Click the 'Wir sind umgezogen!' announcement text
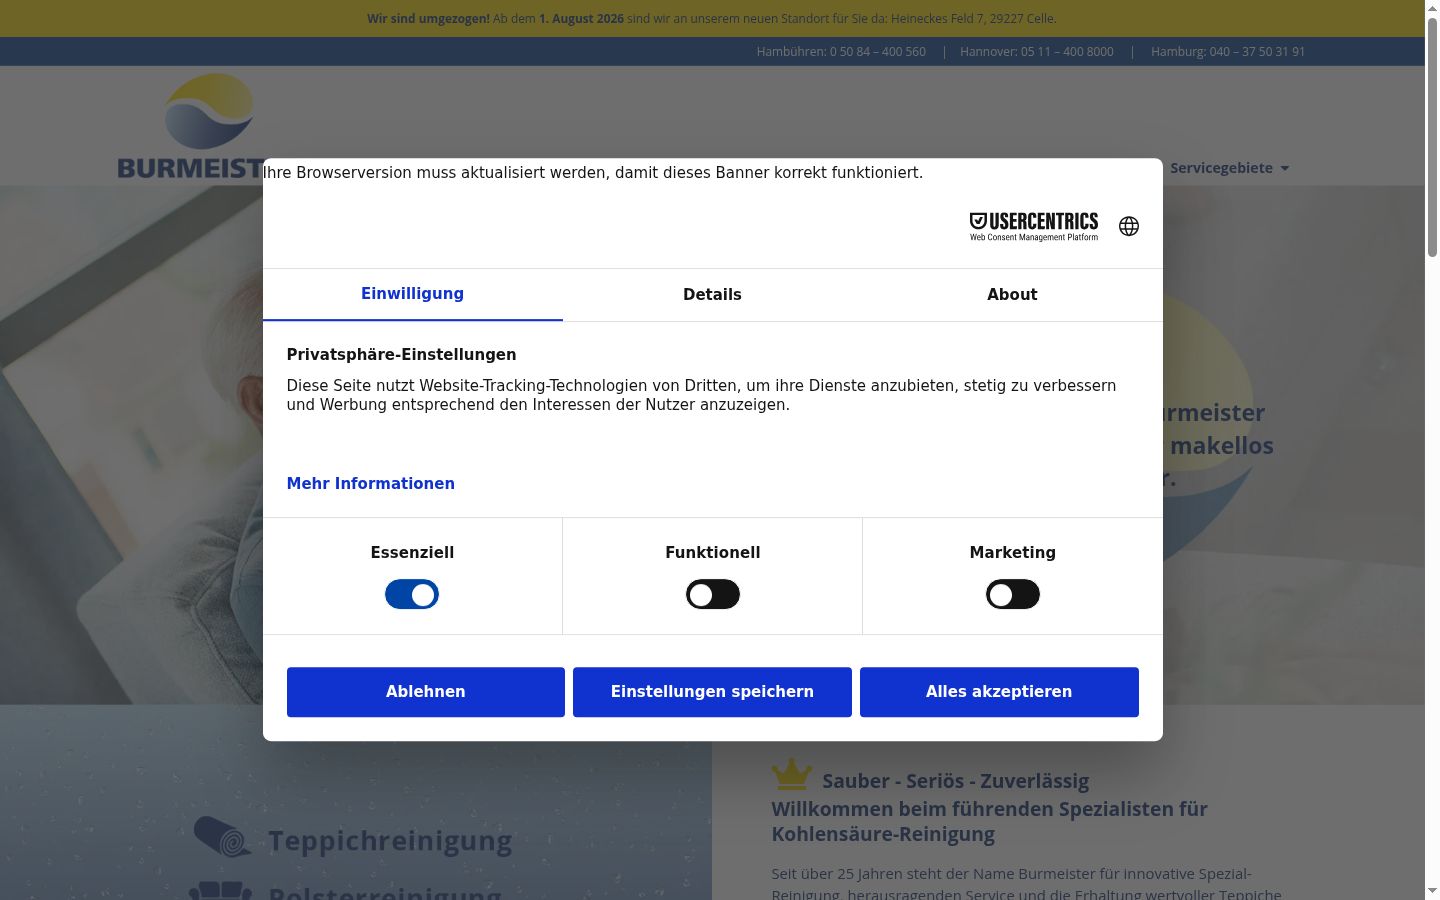 pyautogui.click(x=712, y=19)
